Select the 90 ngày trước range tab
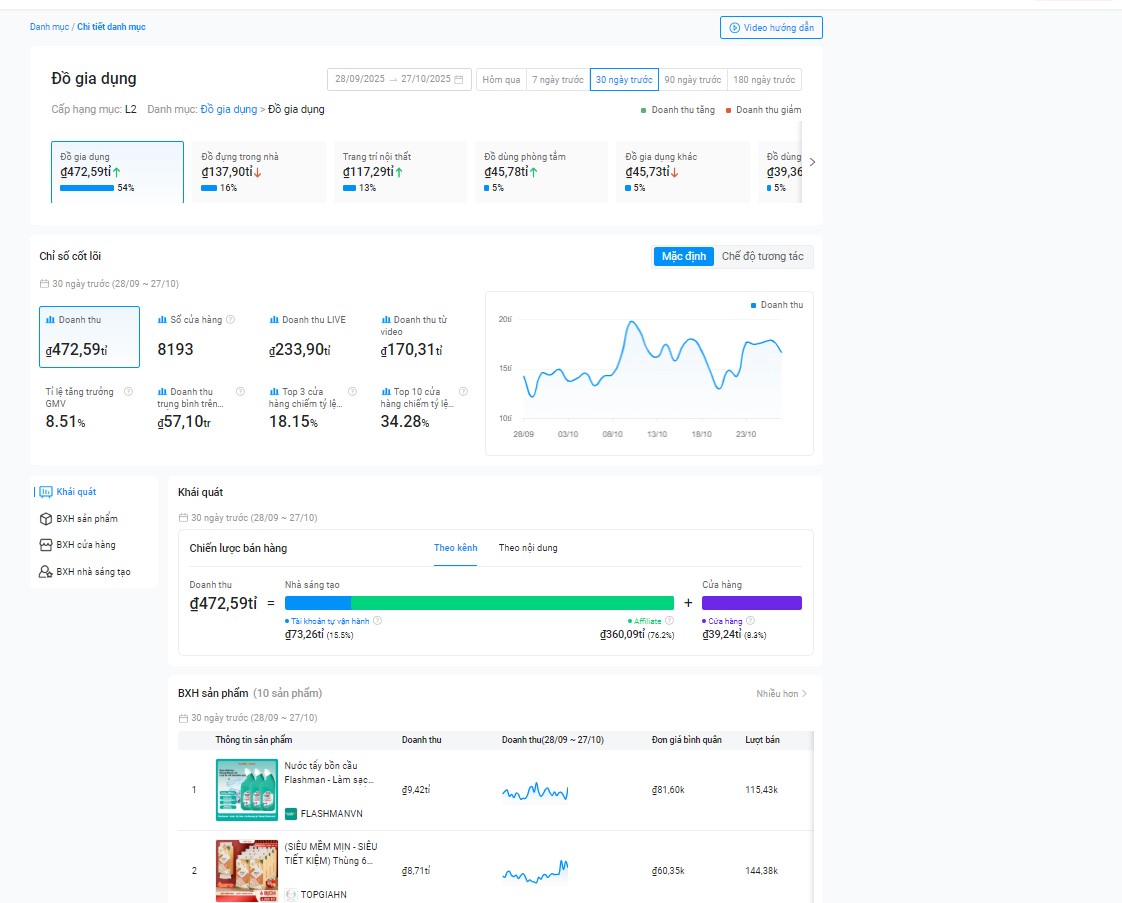 pos(693,80)
